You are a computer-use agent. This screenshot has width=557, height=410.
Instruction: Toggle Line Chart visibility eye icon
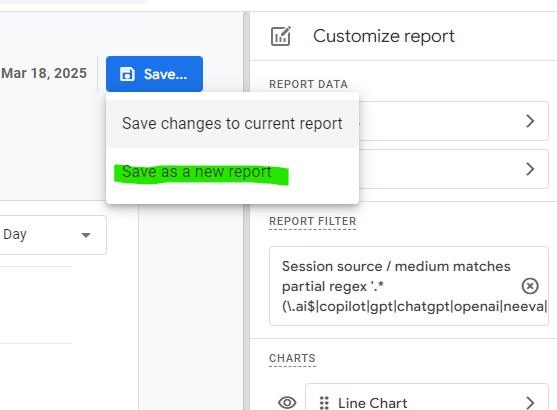click(287, 403)
